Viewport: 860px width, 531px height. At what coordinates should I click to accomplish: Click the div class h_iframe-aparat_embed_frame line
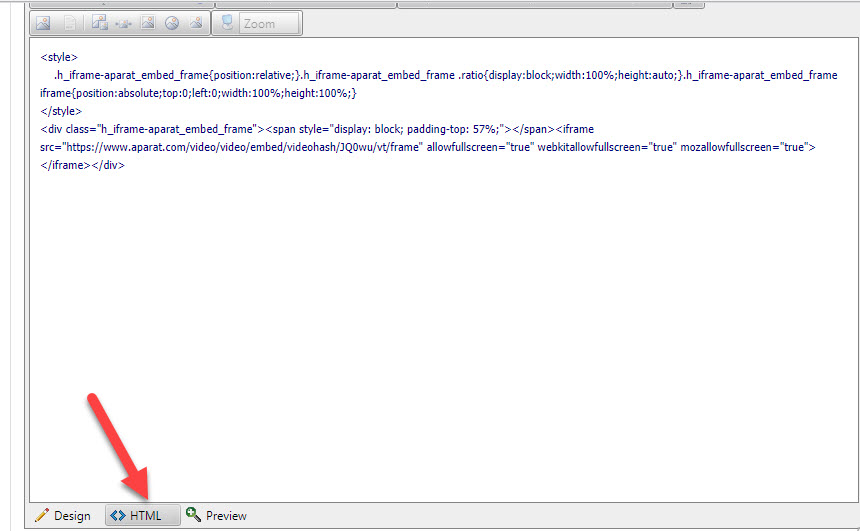pyautogui.click(x=150, y=129)
